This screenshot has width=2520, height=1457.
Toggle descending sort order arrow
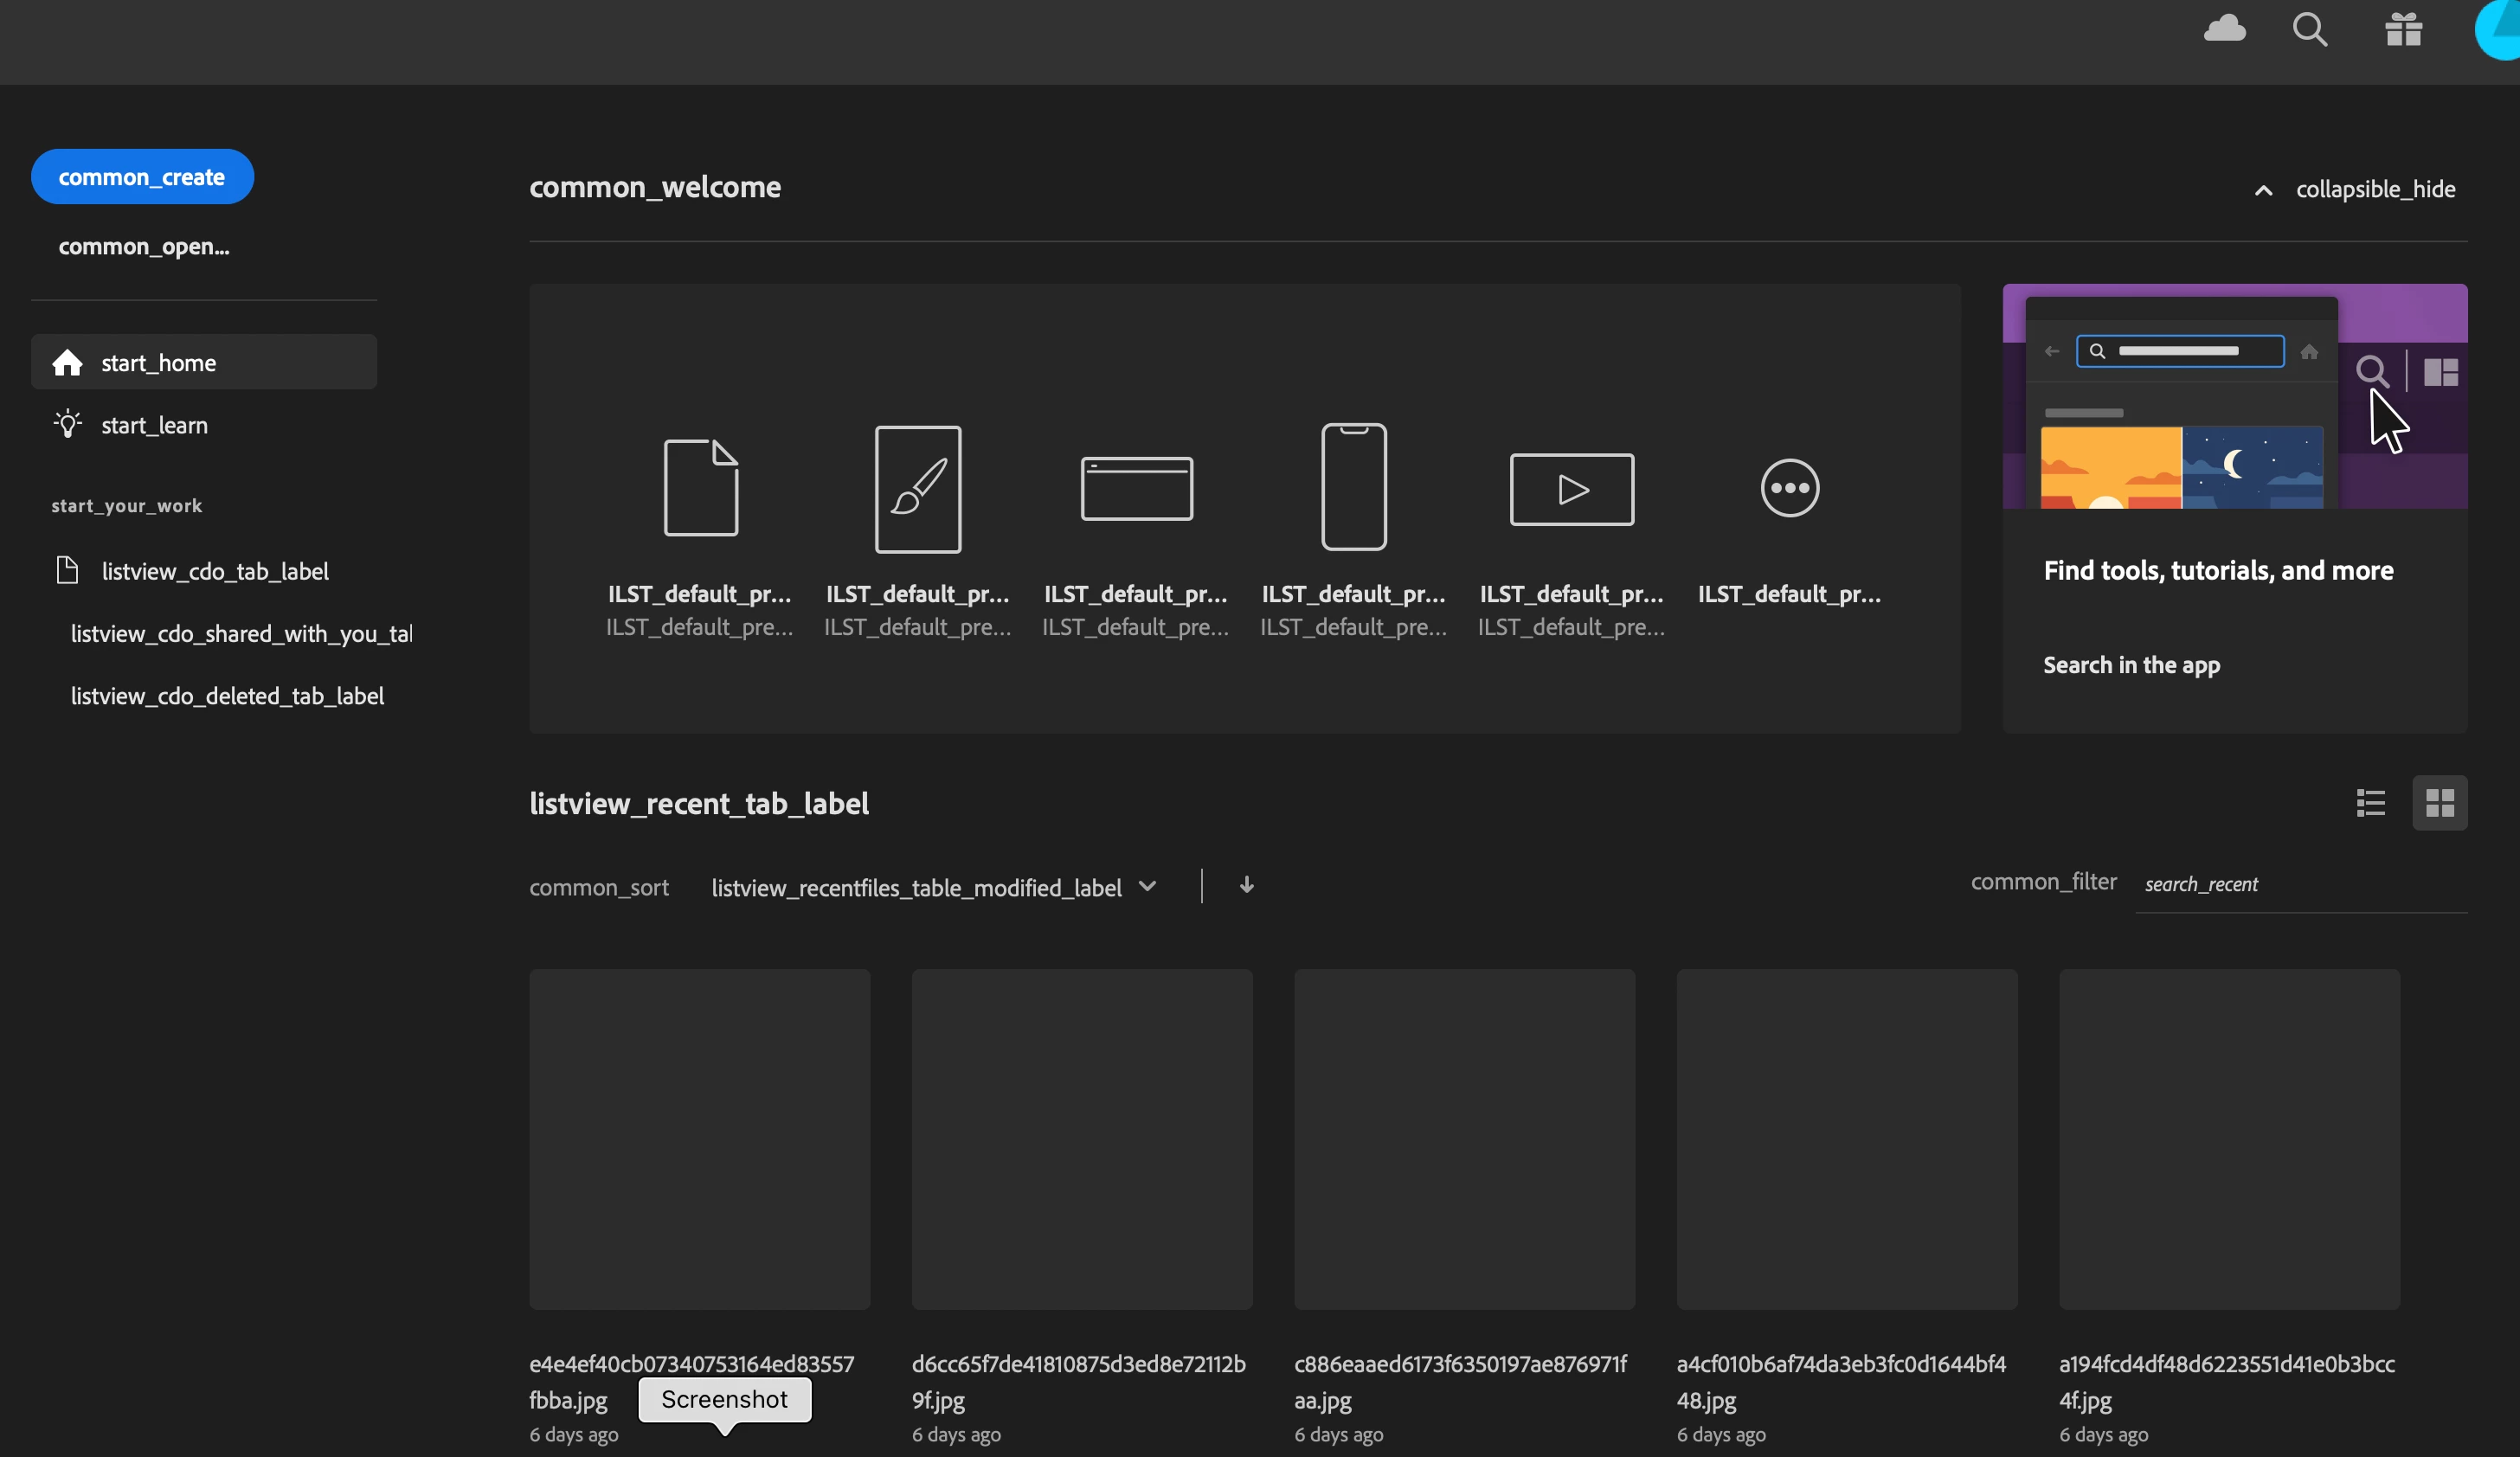pos(1246,885)
